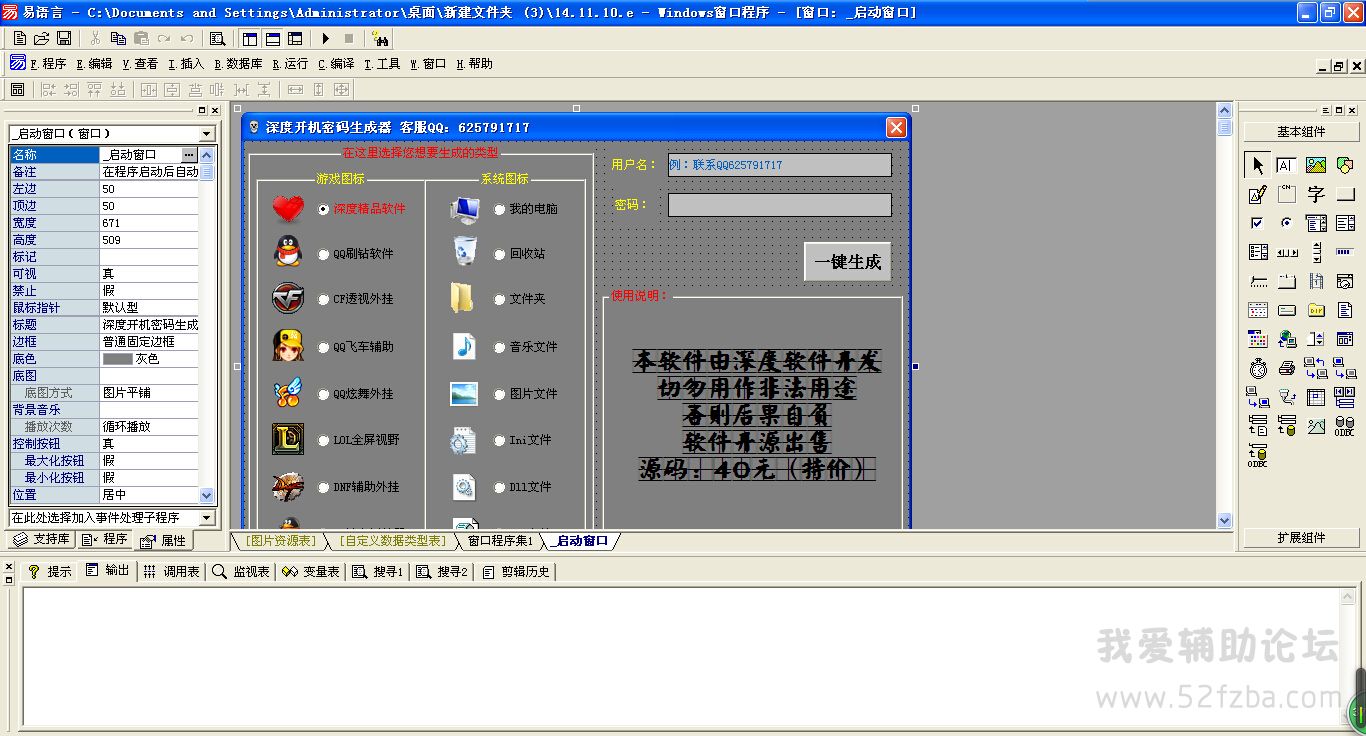The image size is (1366, 736).
Task: Create a new file from the toolbar
Action: coord(20,38)
